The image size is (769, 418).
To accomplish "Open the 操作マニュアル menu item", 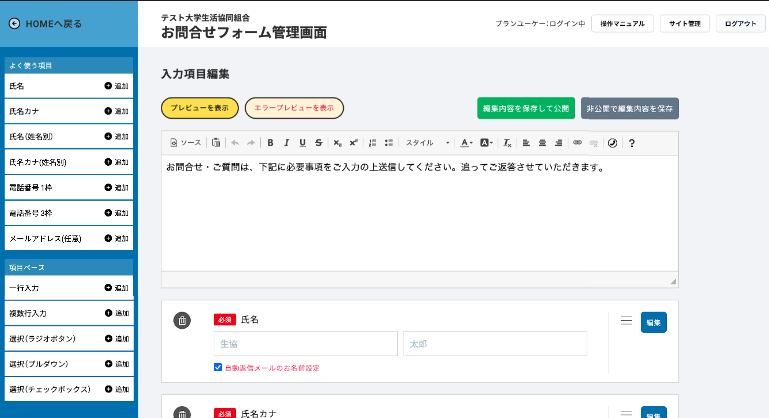I will (623, 24).
